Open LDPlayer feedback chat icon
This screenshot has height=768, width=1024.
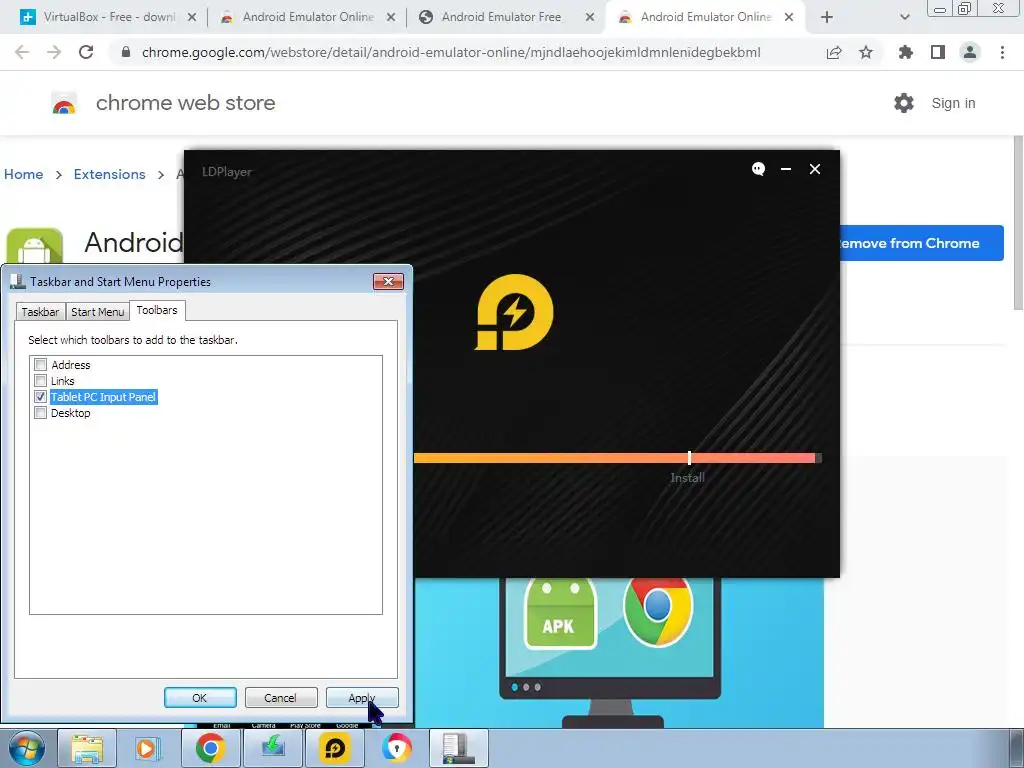click(x=758, y=169)
